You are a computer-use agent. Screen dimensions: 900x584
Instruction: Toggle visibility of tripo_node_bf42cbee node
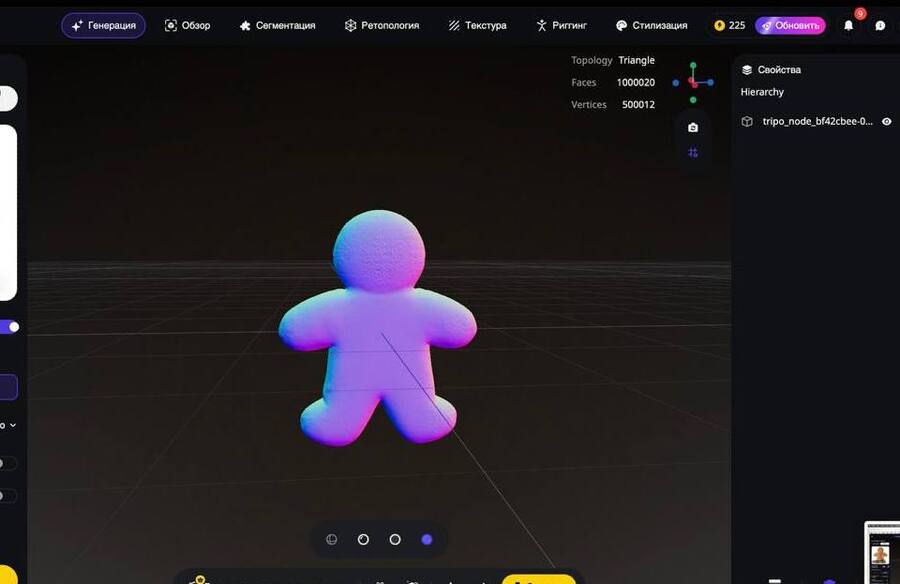(886, 122)
